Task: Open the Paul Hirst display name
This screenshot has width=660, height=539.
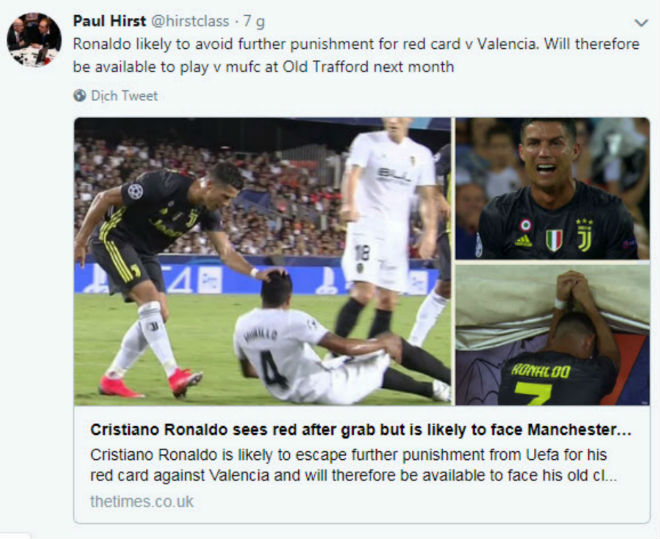Action: 109,21
